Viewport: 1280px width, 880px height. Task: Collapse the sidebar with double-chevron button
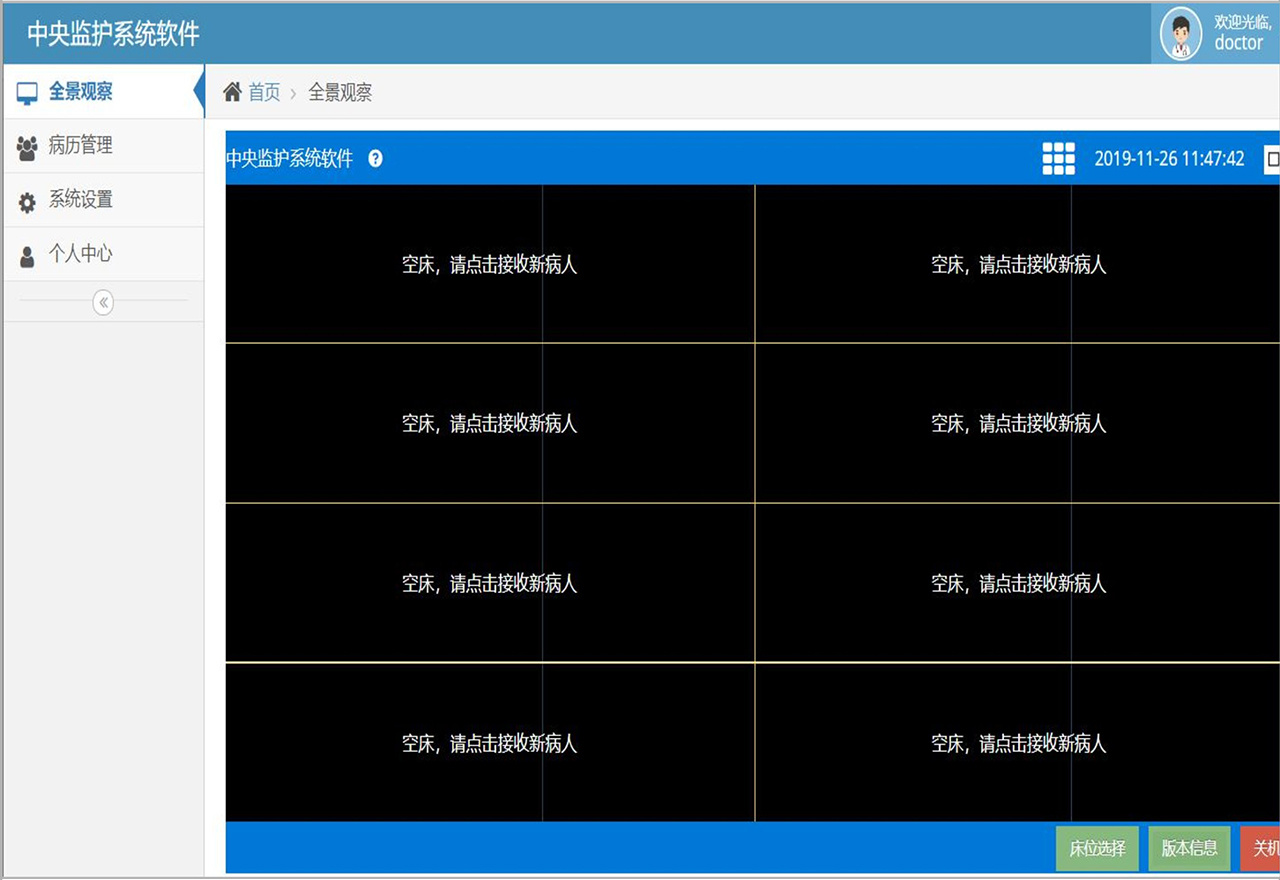[103, 302]
